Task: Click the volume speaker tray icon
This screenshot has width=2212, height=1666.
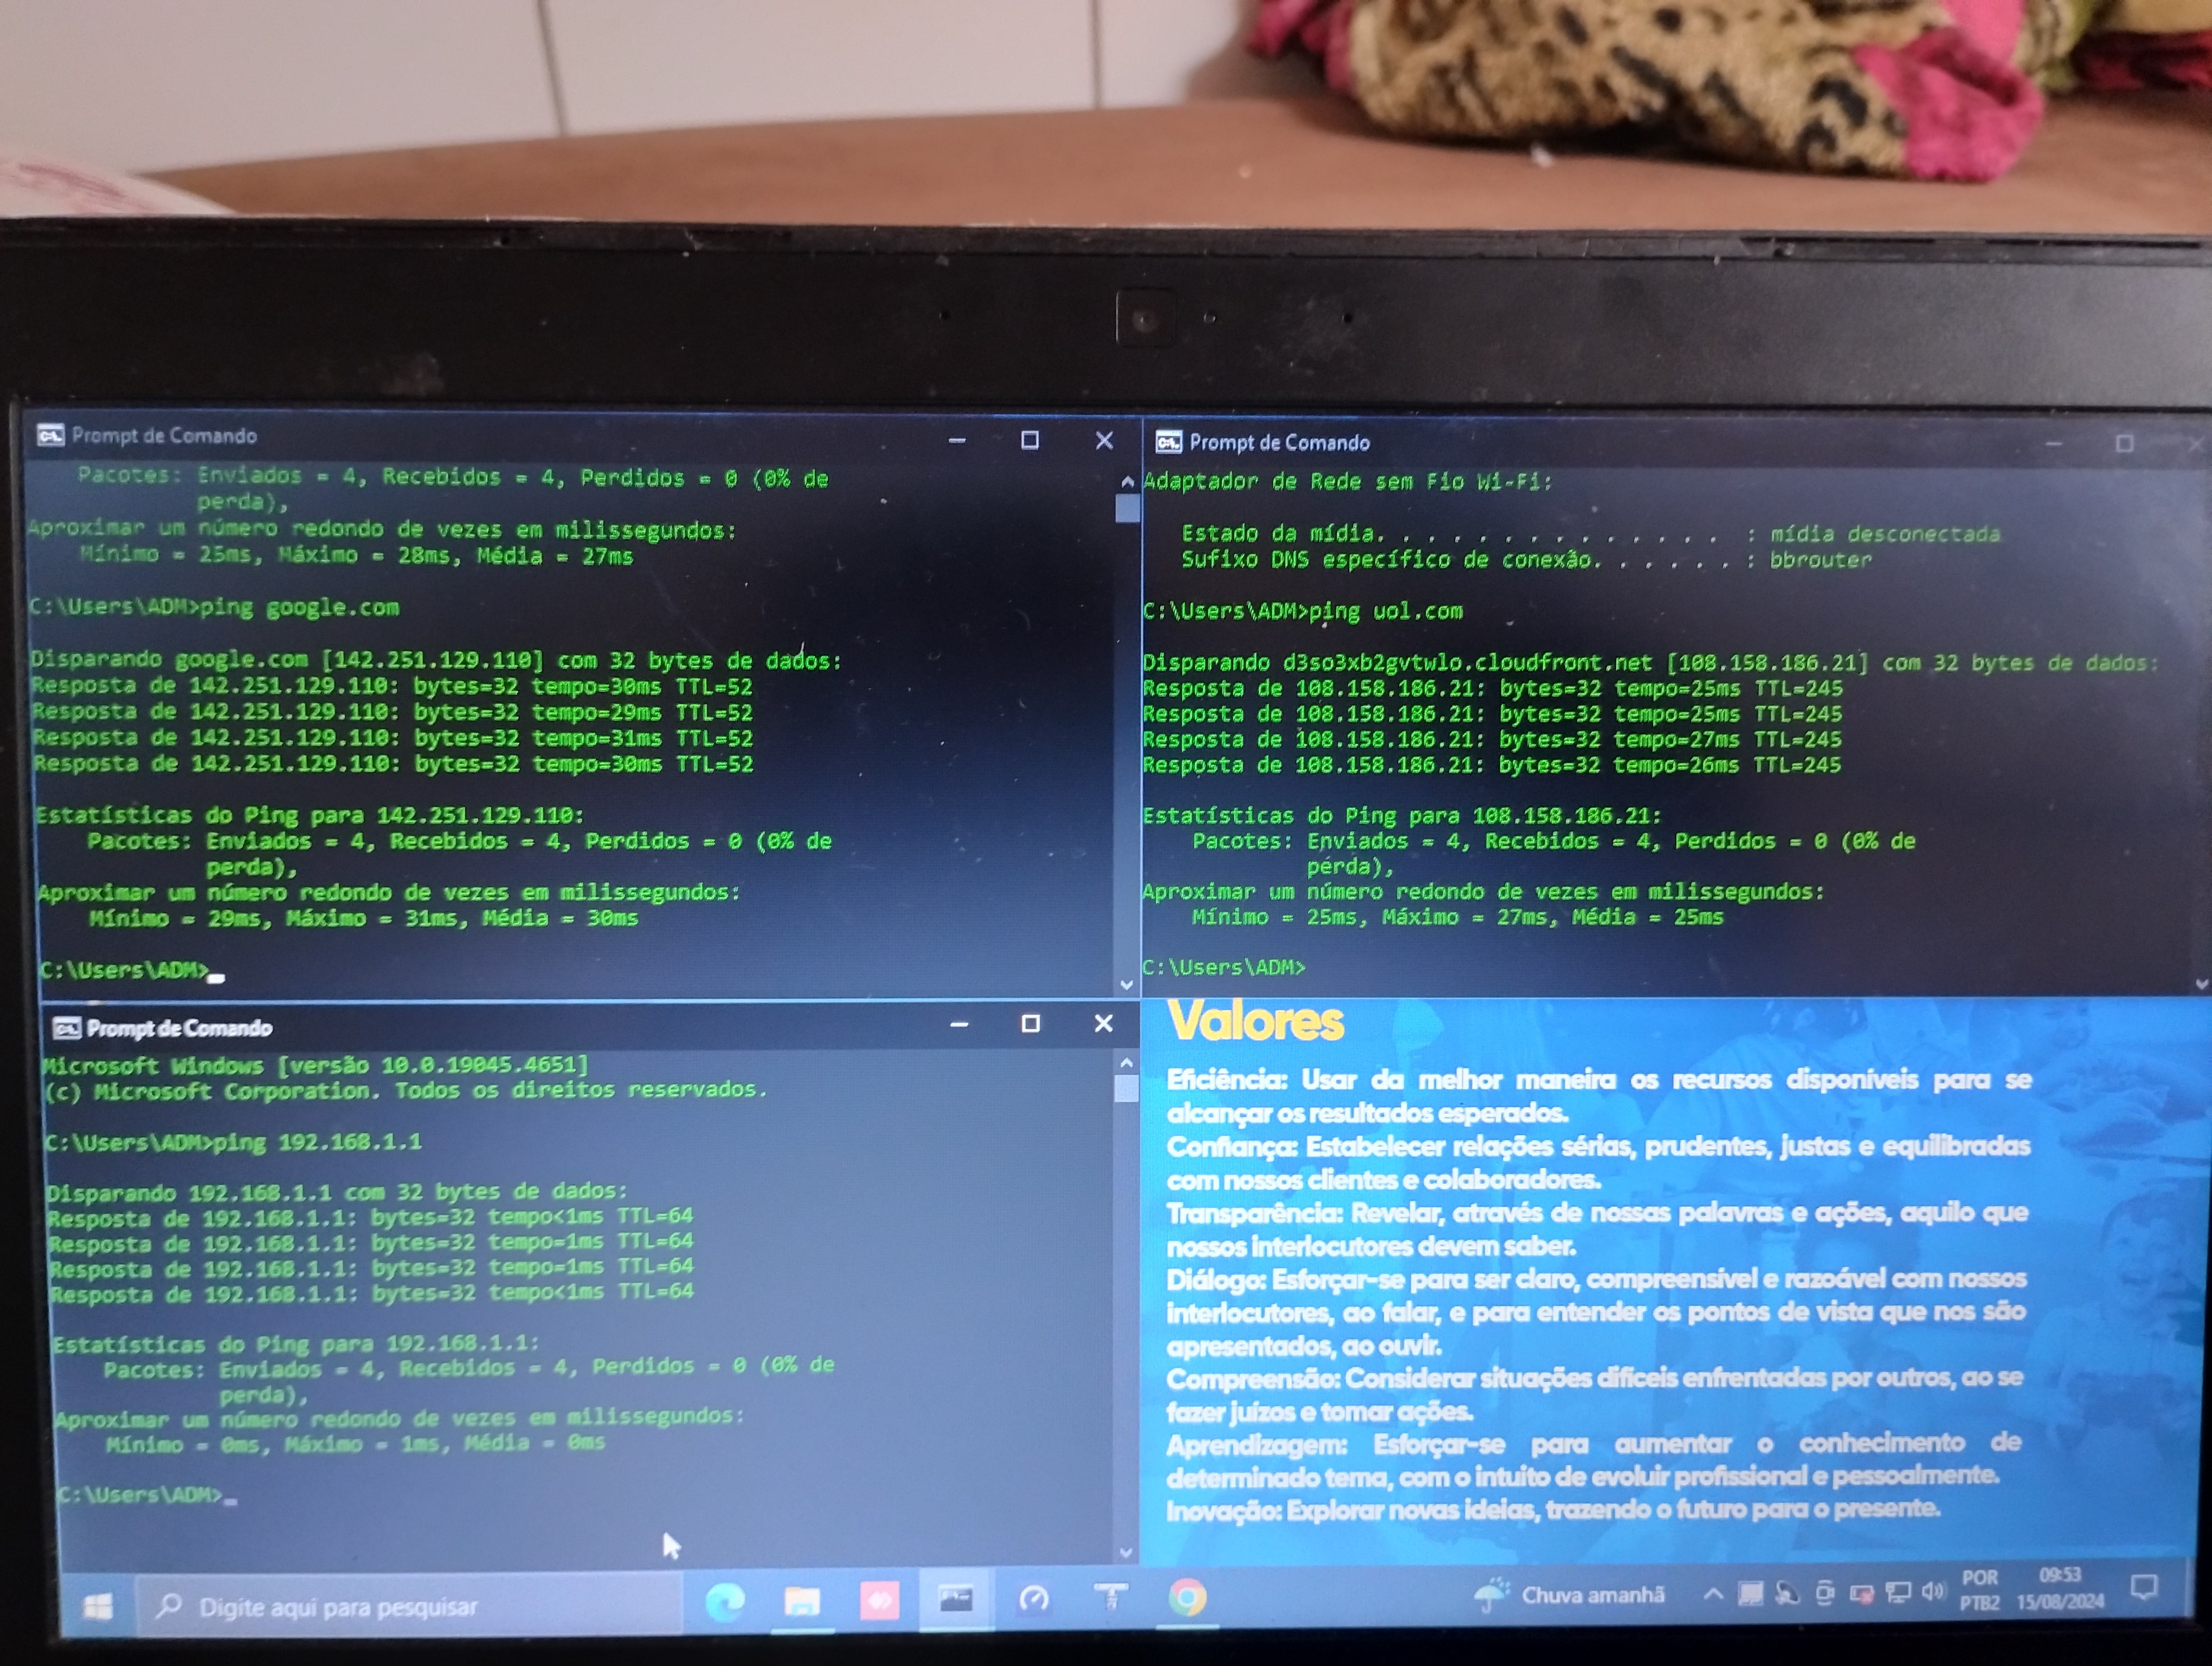Action: click(x=1932, y=1591)
